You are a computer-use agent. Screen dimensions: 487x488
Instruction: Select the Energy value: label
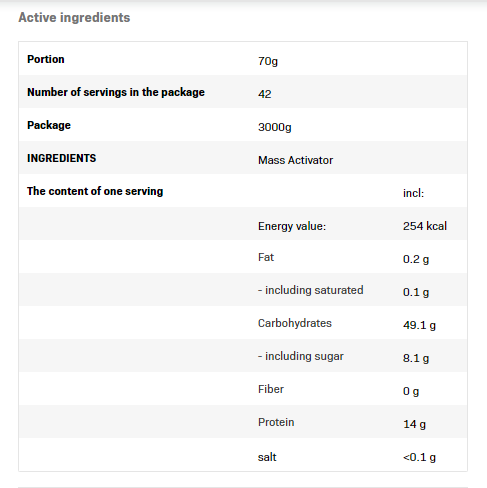292,226
